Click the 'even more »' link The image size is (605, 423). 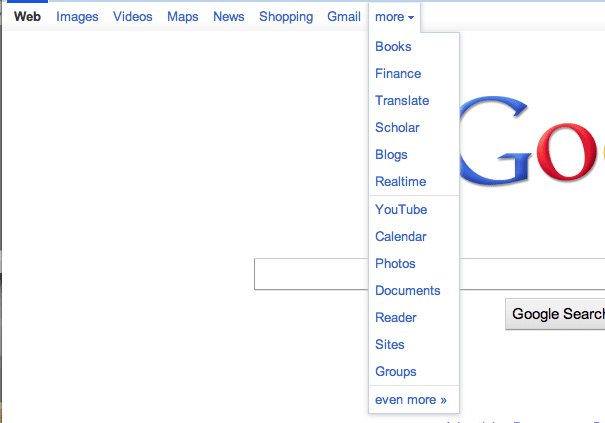pos(410,400)
